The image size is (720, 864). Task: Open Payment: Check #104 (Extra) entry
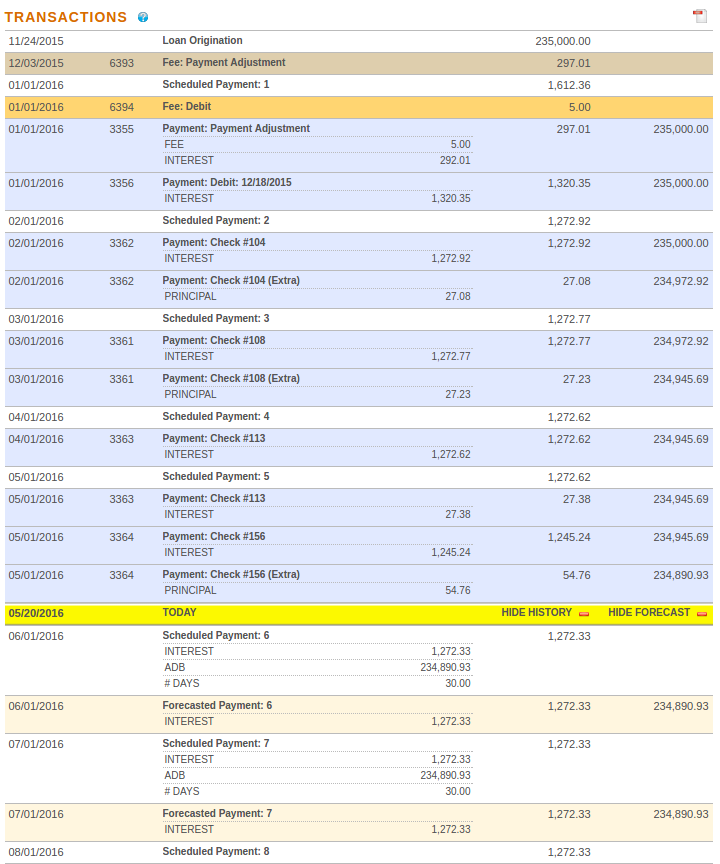tap(359, 289)
